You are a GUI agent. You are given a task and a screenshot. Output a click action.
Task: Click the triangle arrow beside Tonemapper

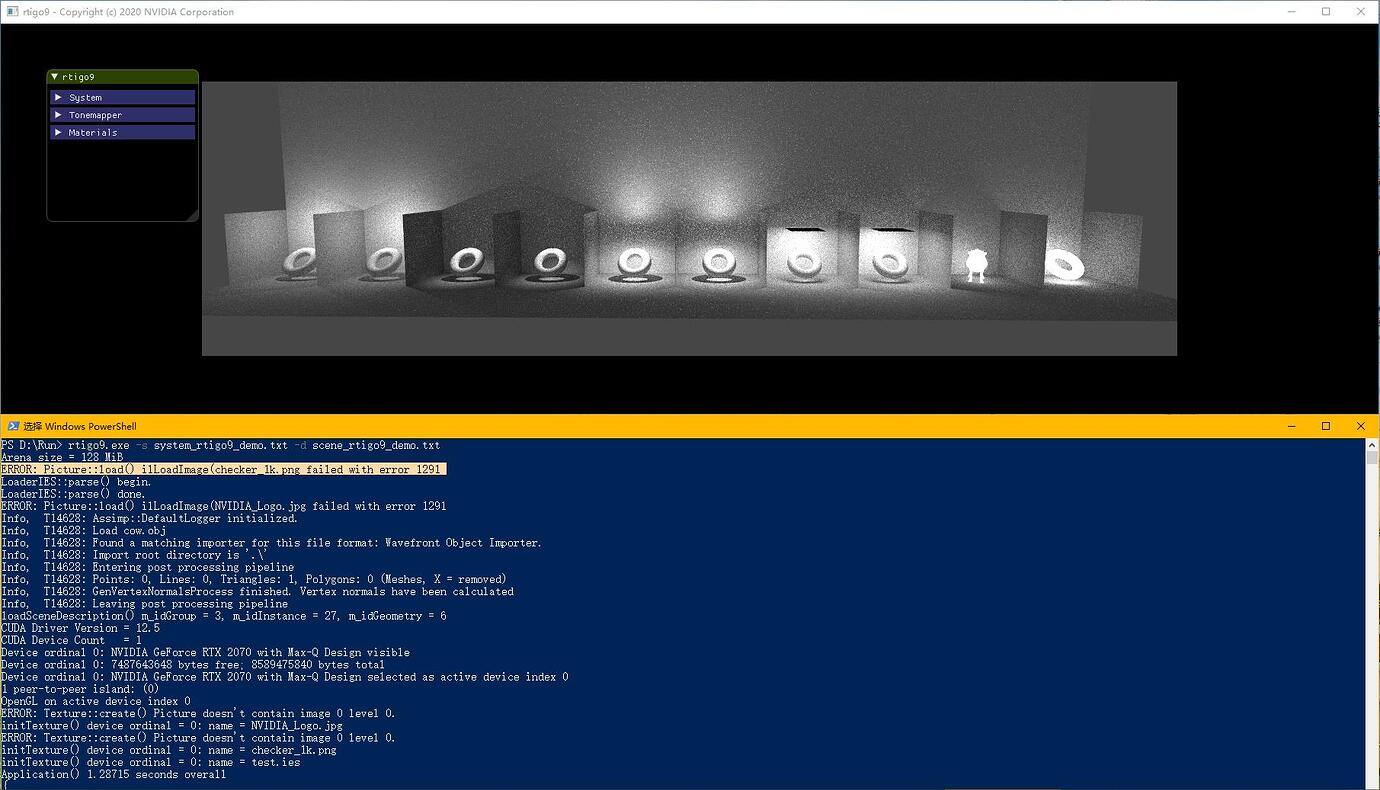click(x=59, y=114)
